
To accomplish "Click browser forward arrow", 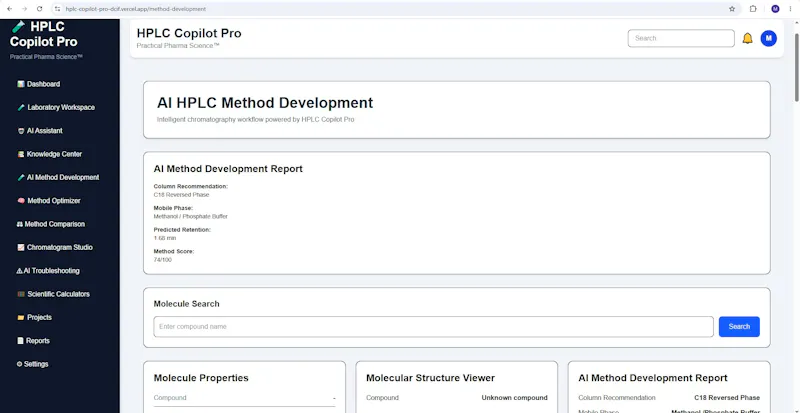I will (x=24, y=9).
